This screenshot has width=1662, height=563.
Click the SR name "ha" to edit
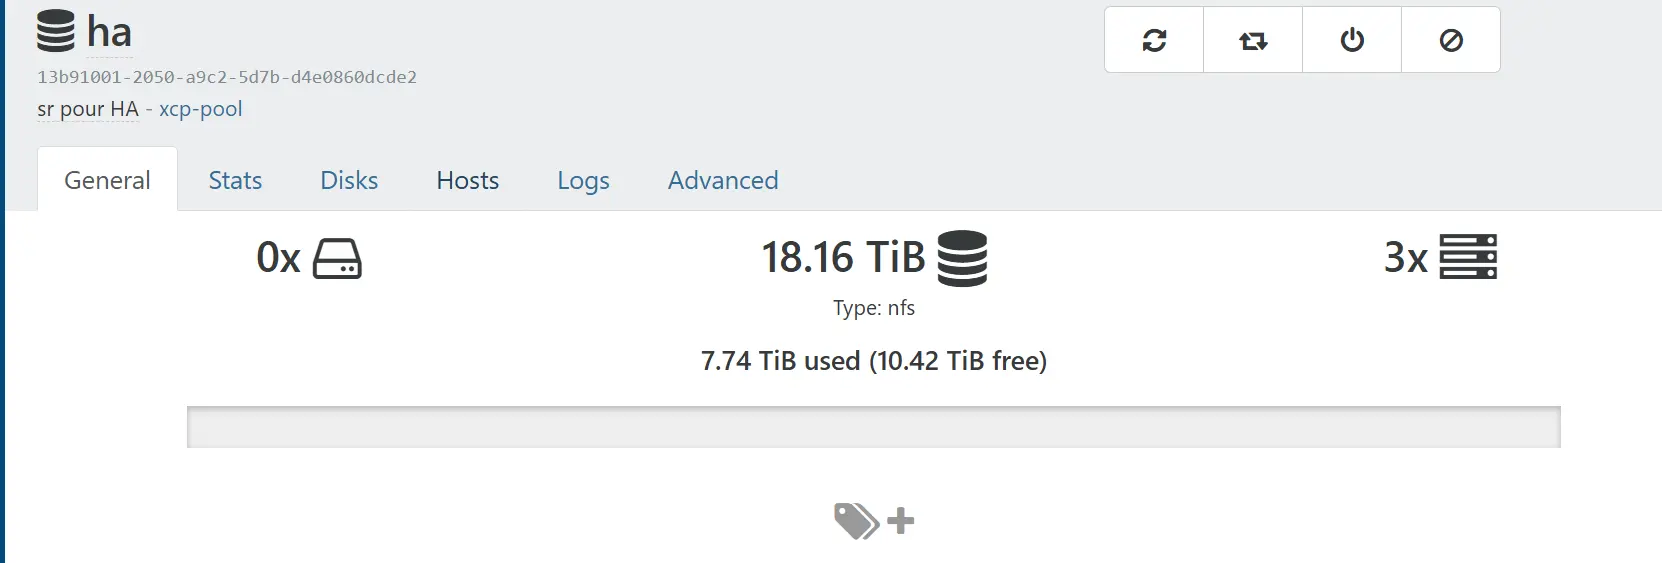pyautogui.click(x=109, y=32)
